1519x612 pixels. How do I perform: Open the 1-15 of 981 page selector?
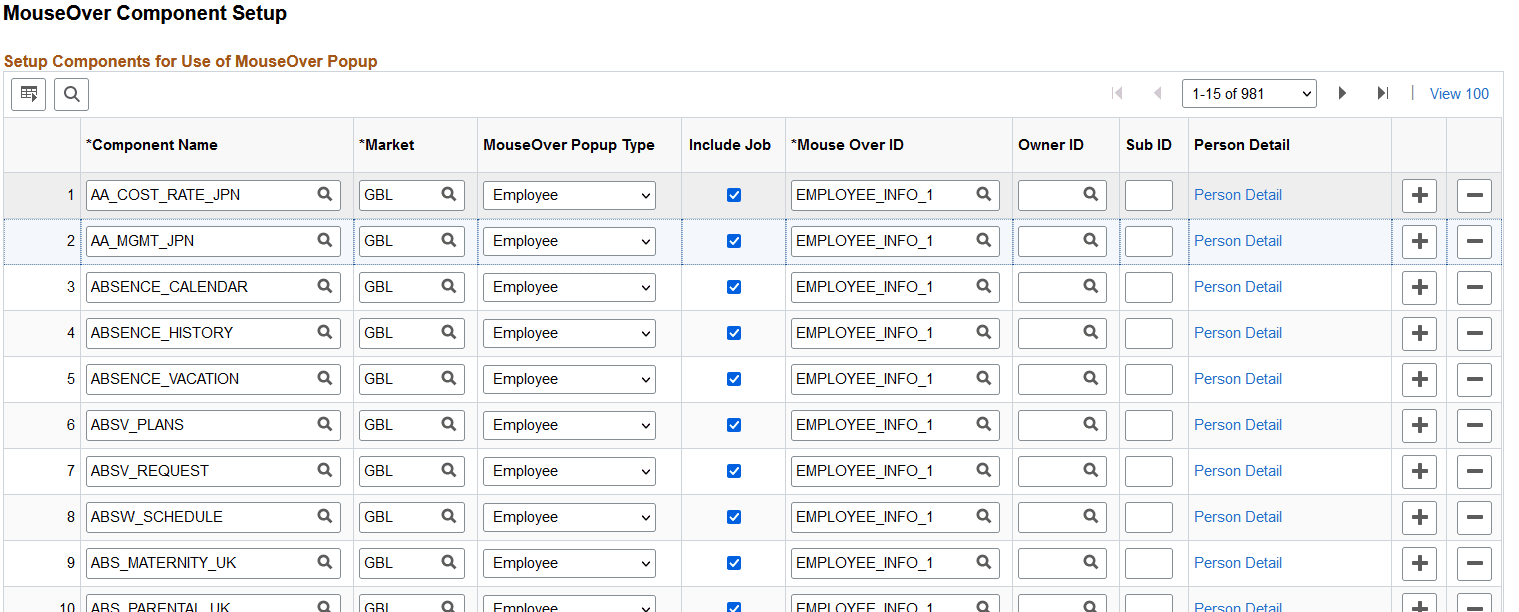click(x=1249, y=93)
